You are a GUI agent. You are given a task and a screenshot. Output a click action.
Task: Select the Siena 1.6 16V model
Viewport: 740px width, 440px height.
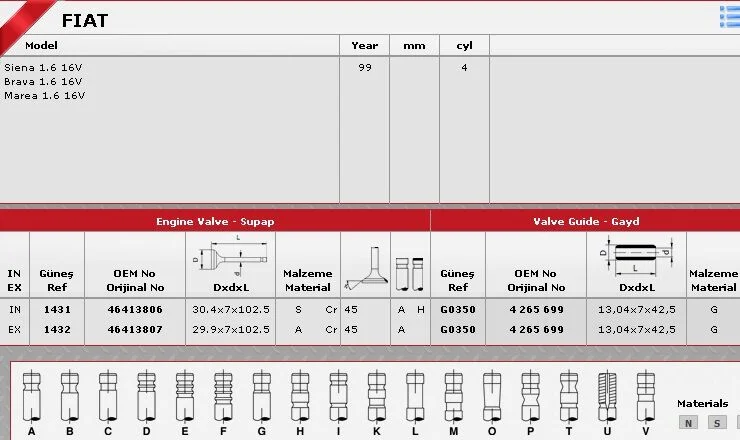pyautogui.click(x=43, y=68)
